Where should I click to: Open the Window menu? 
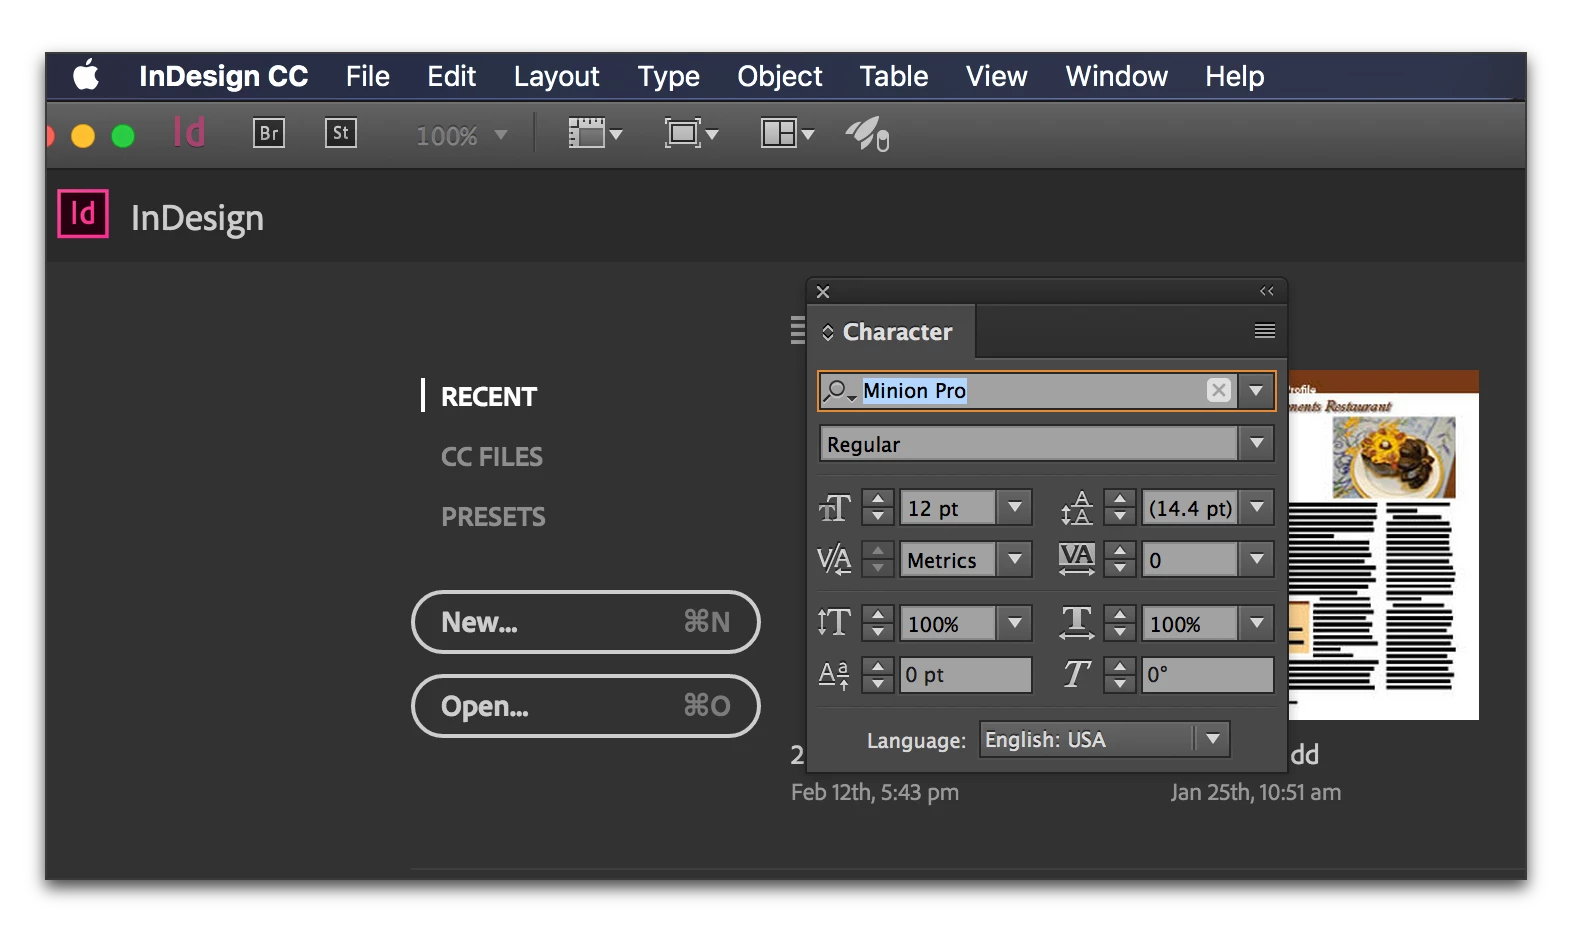pos(1116,76)
